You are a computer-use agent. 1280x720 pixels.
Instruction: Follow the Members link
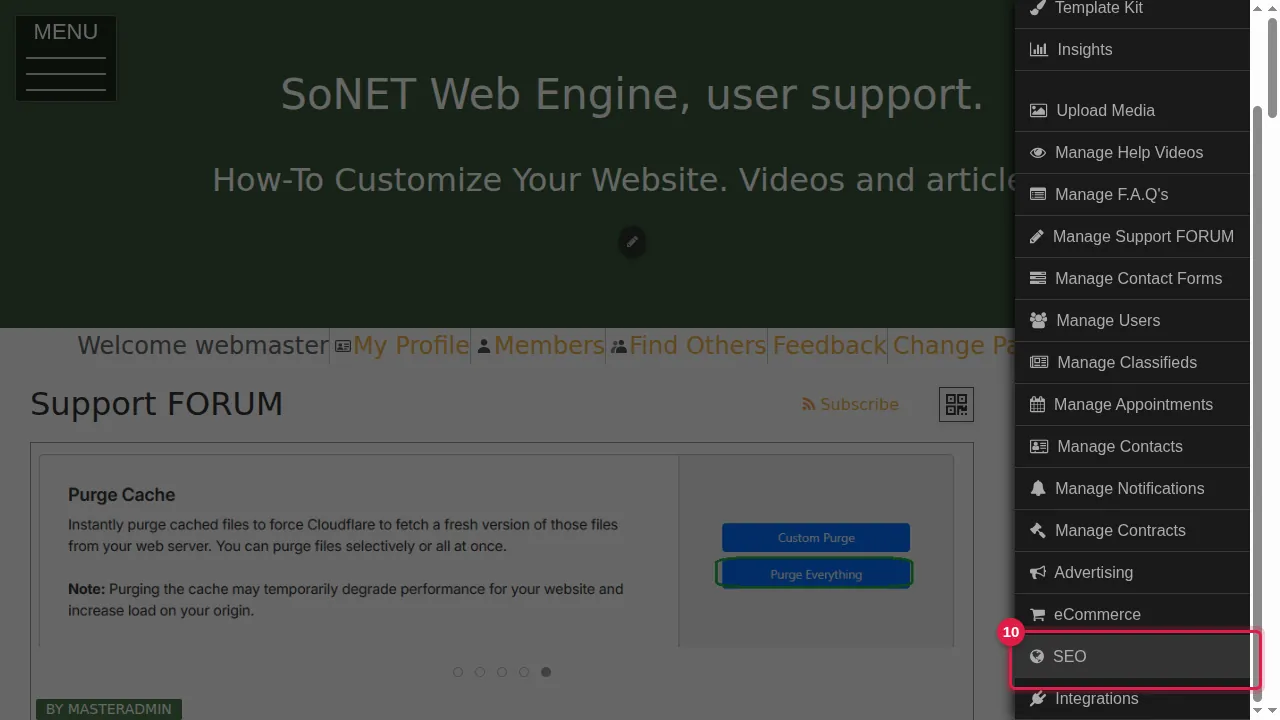coord(549,346)
